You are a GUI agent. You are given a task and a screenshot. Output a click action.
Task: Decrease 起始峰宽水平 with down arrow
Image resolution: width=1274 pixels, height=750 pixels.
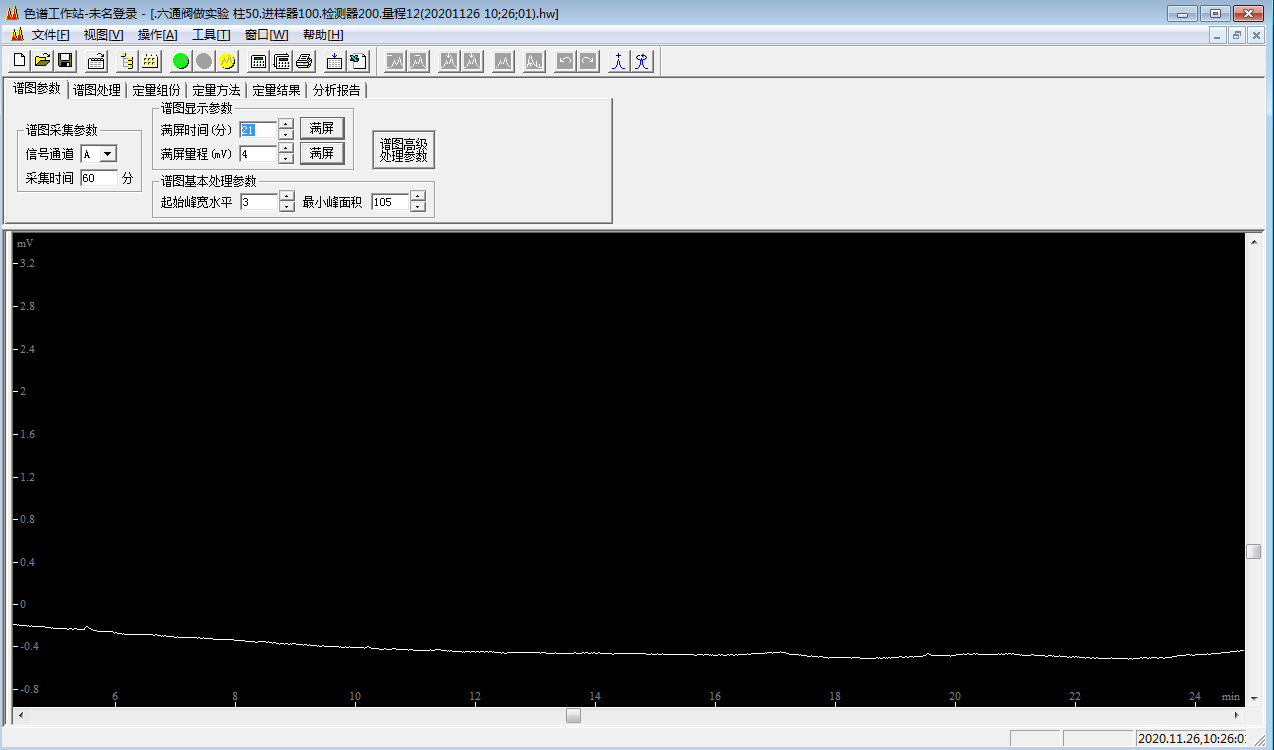288,207
